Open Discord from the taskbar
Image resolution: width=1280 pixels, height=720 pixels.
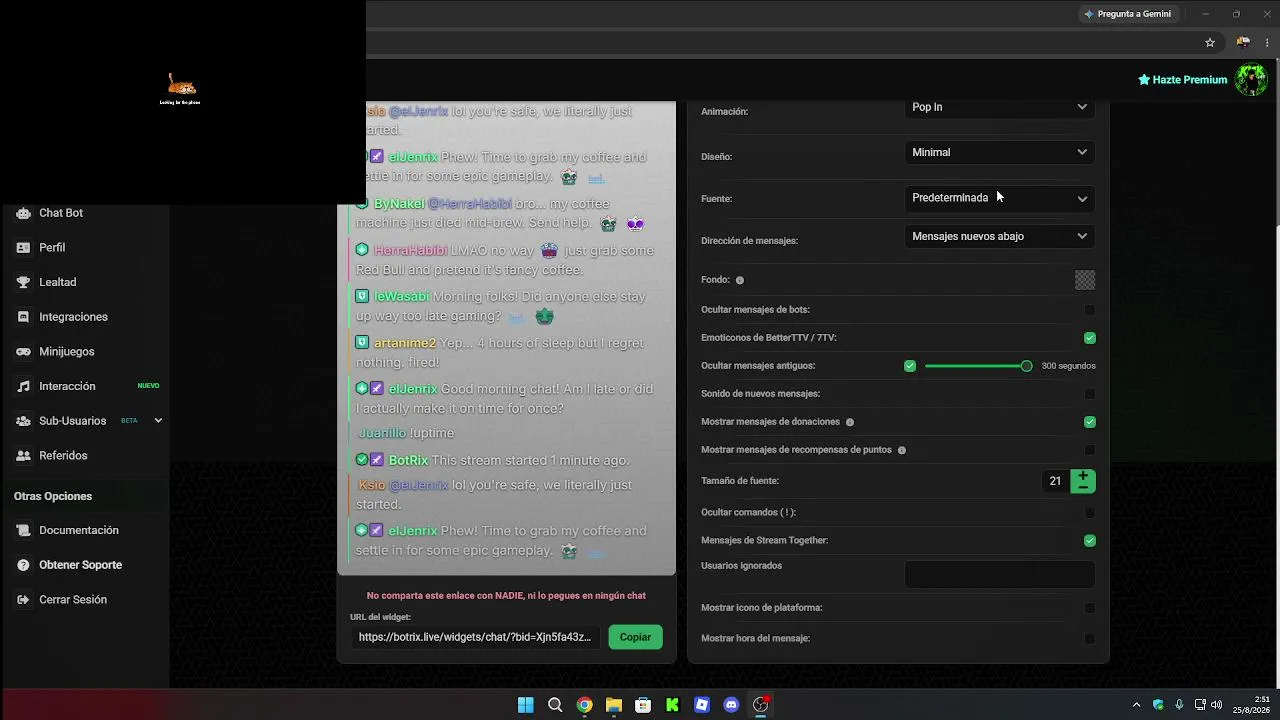pyautogui.click(x=731, y=705)
